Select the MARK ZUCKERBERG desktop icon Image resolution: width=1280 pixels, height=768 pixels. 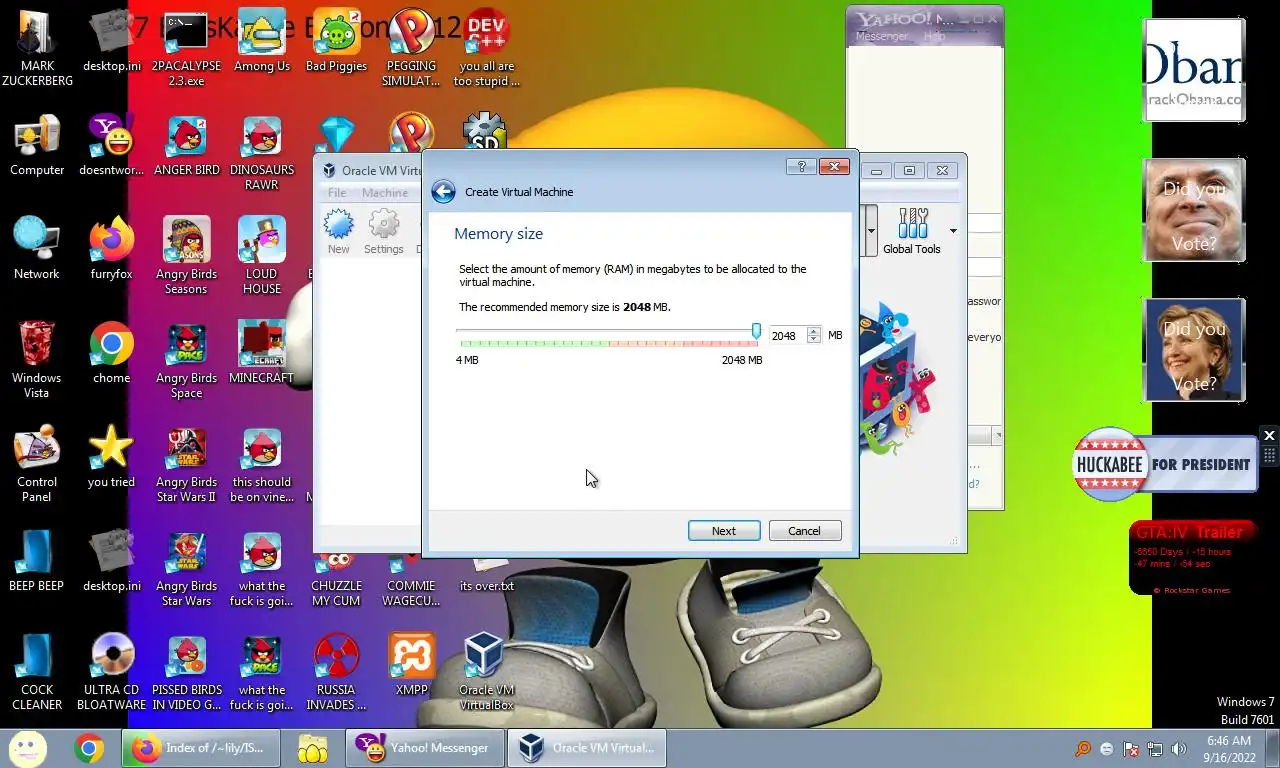click(x=37, y=50)
